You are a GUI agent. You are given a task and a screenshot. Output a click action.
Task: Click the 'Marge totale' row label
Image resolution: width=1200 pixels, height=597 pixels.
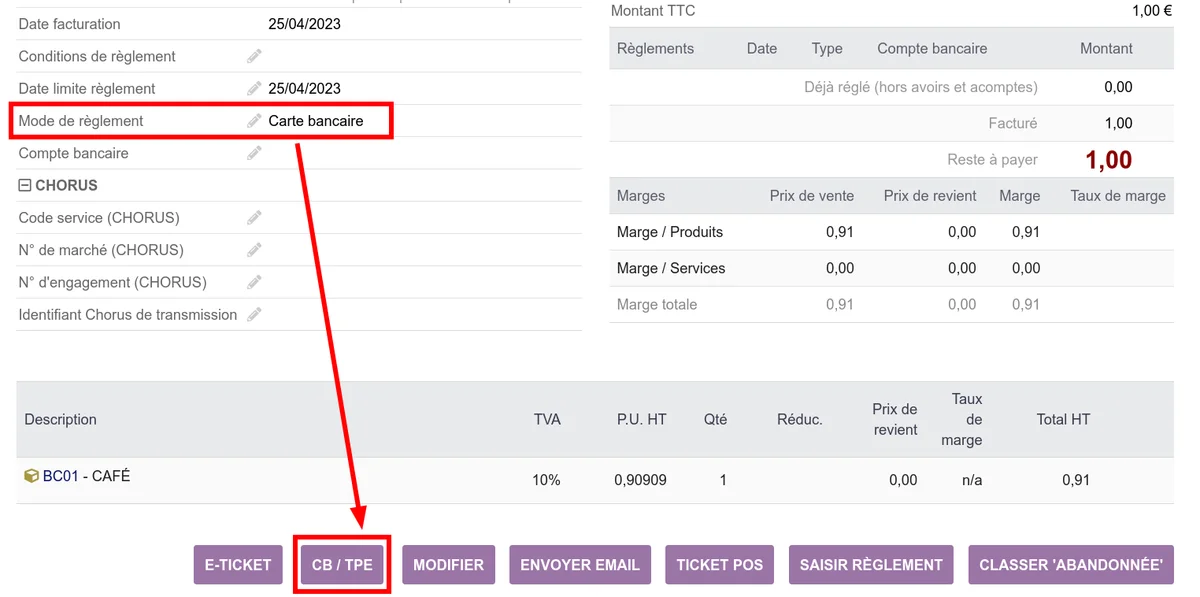pos(657,304)
